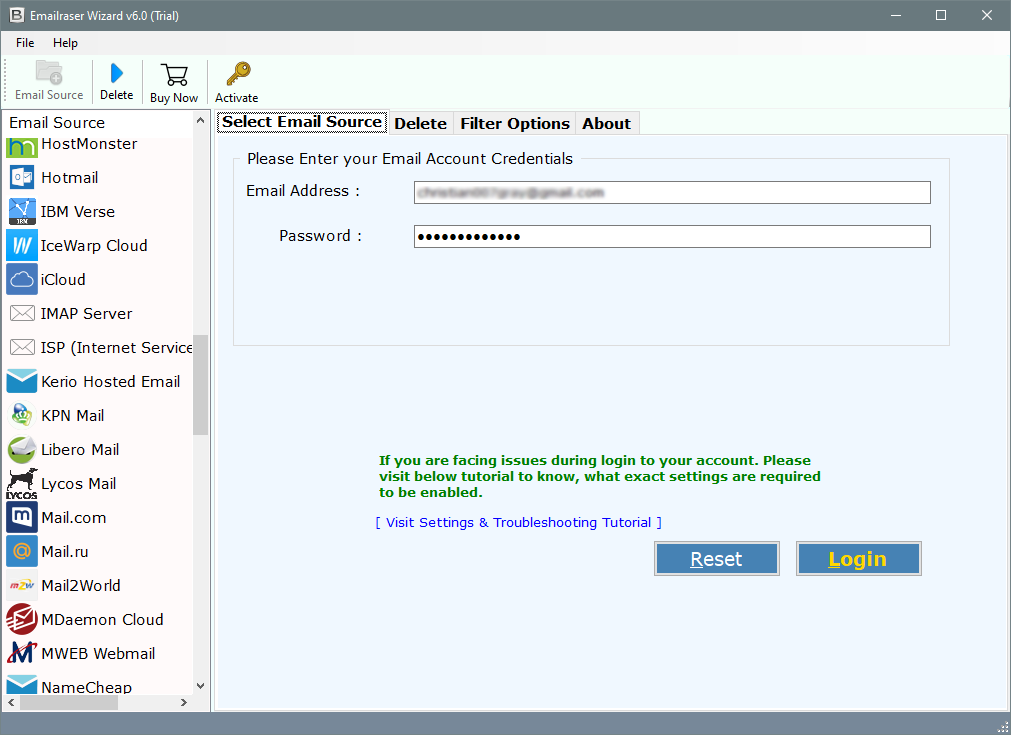Click the 'Email Source' panel header

(x=57, y=122)
